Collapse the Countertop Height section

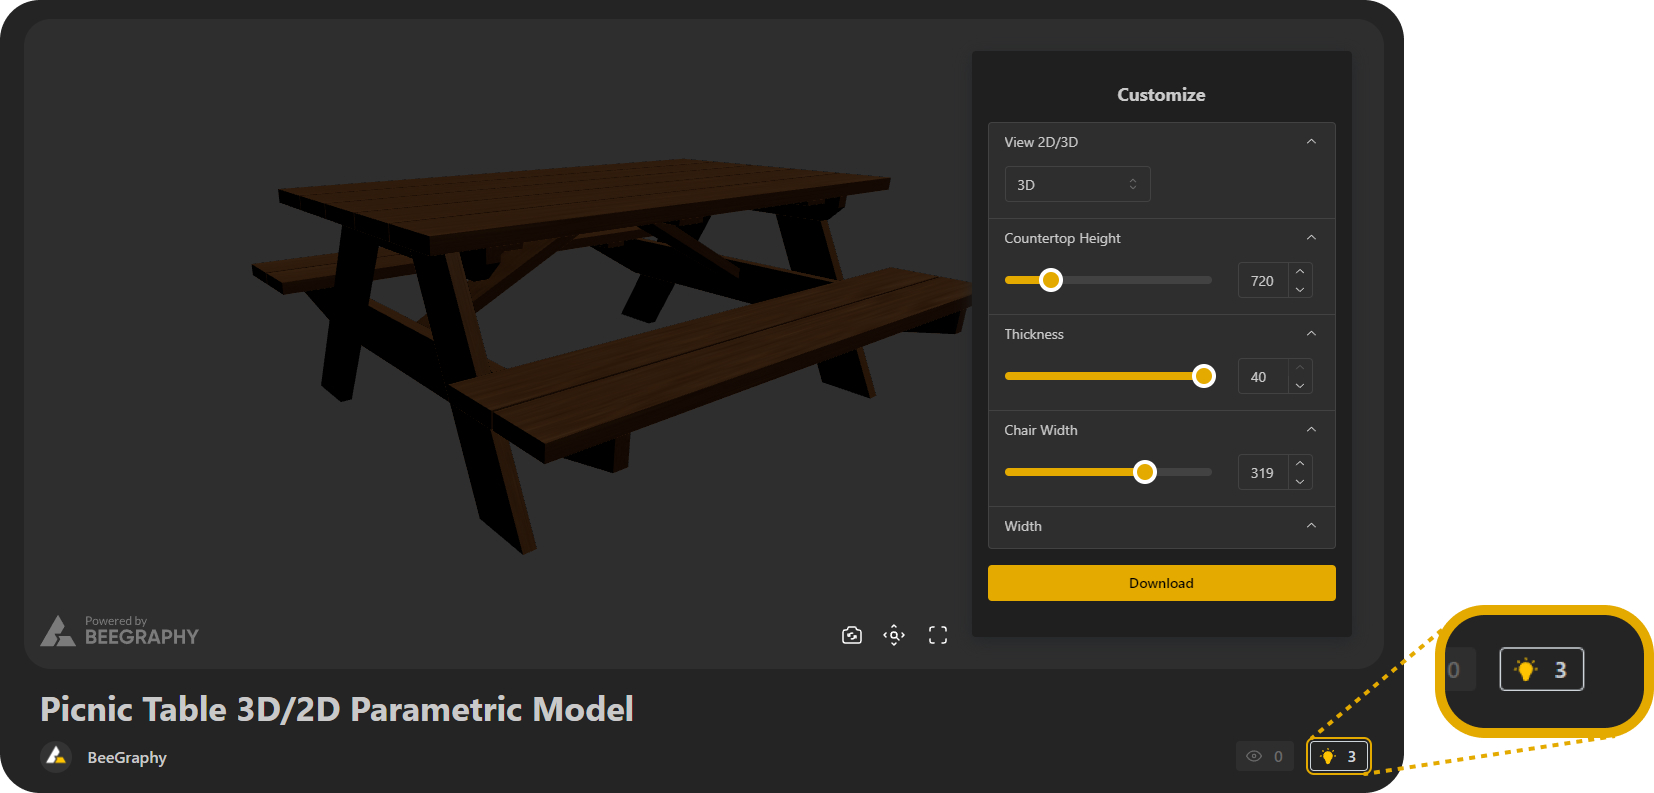(x=1311, y=238)
